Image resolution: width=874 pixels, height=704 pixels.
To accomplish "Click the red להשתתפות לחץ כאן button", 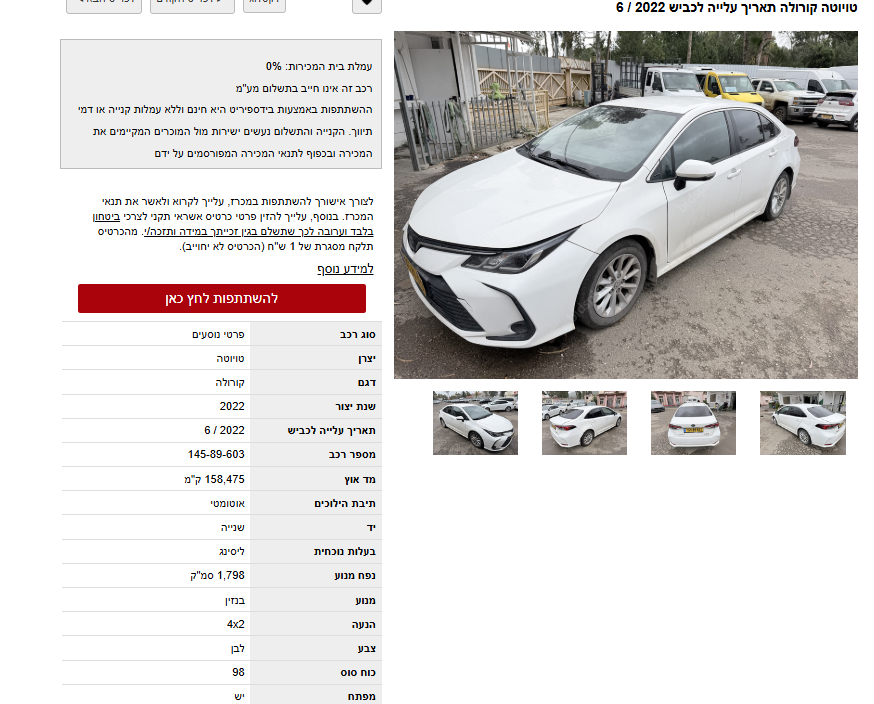I will (222, 298).
